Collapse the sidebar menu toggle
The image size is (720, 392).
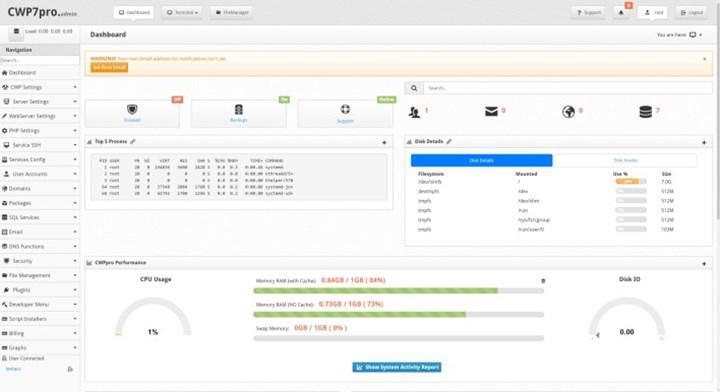[16, 32]
